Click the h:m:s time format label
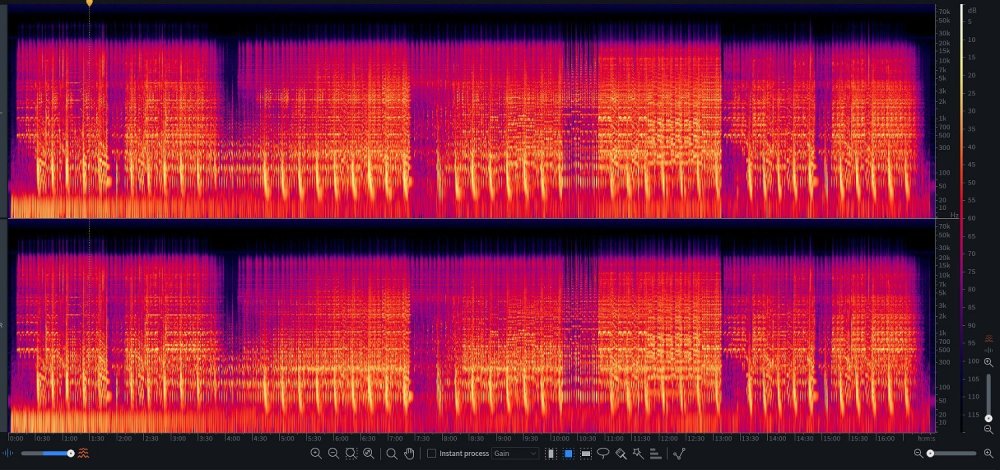This screenshot has width=1000, height=470. [926, 438]
